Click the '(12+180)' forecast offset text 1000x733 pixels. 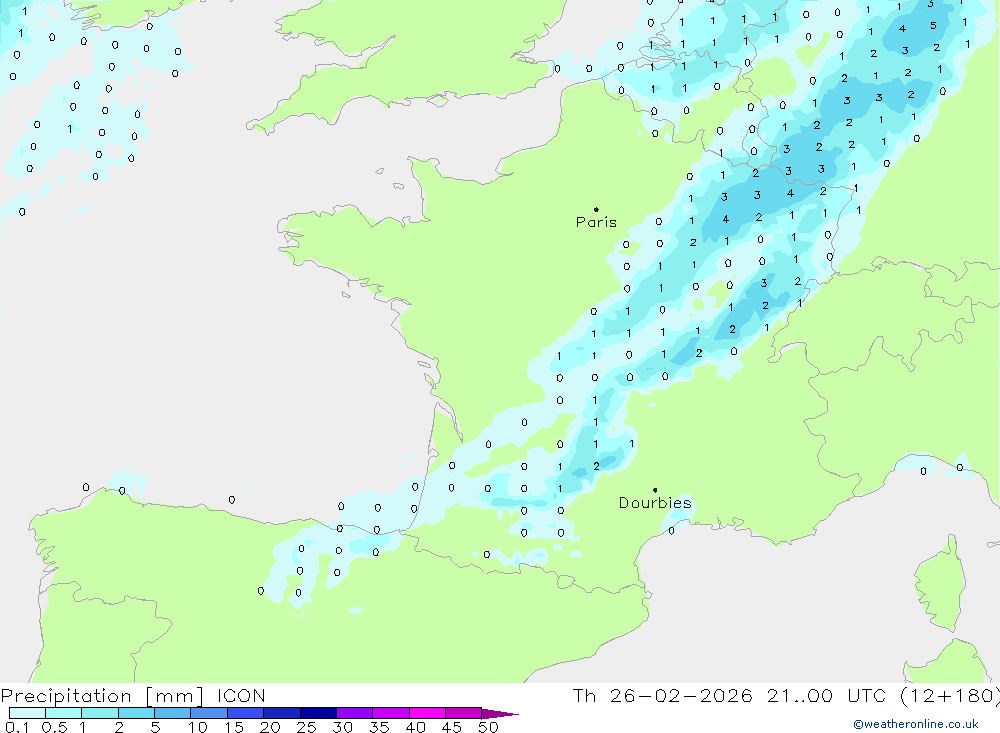[950, 696]
